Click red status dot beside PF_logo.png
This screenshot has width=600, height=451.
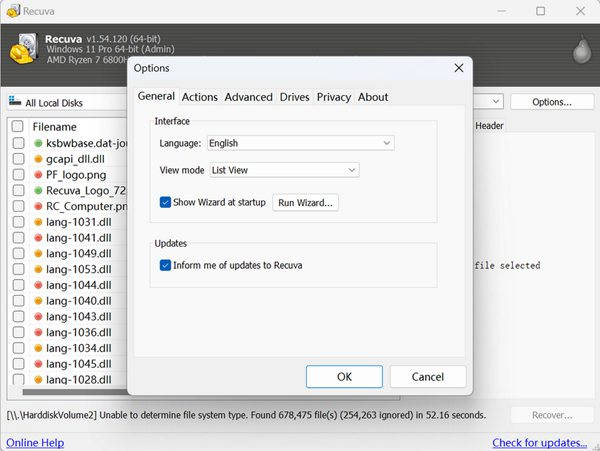(x=37, y=174)
